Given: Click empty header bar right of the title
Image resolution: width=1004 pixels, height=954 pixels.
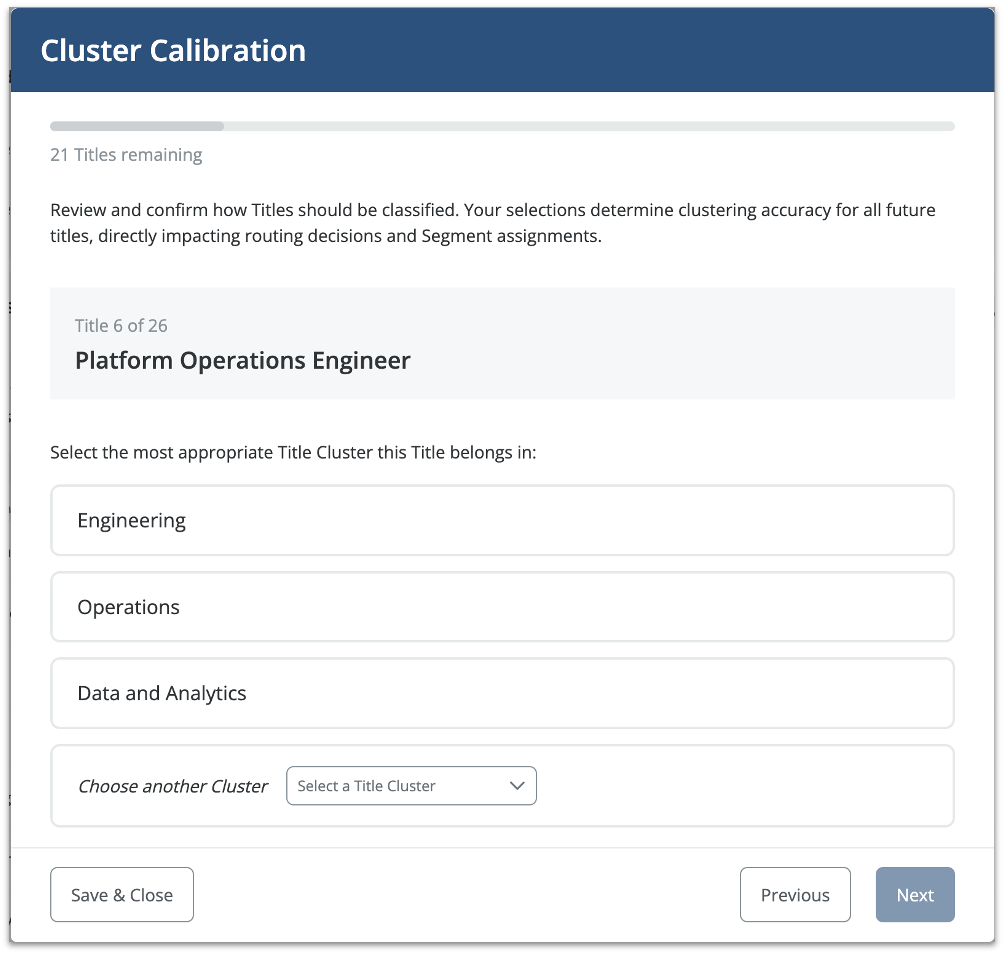Looking at the screenshot, I should [x=650, y=51].
